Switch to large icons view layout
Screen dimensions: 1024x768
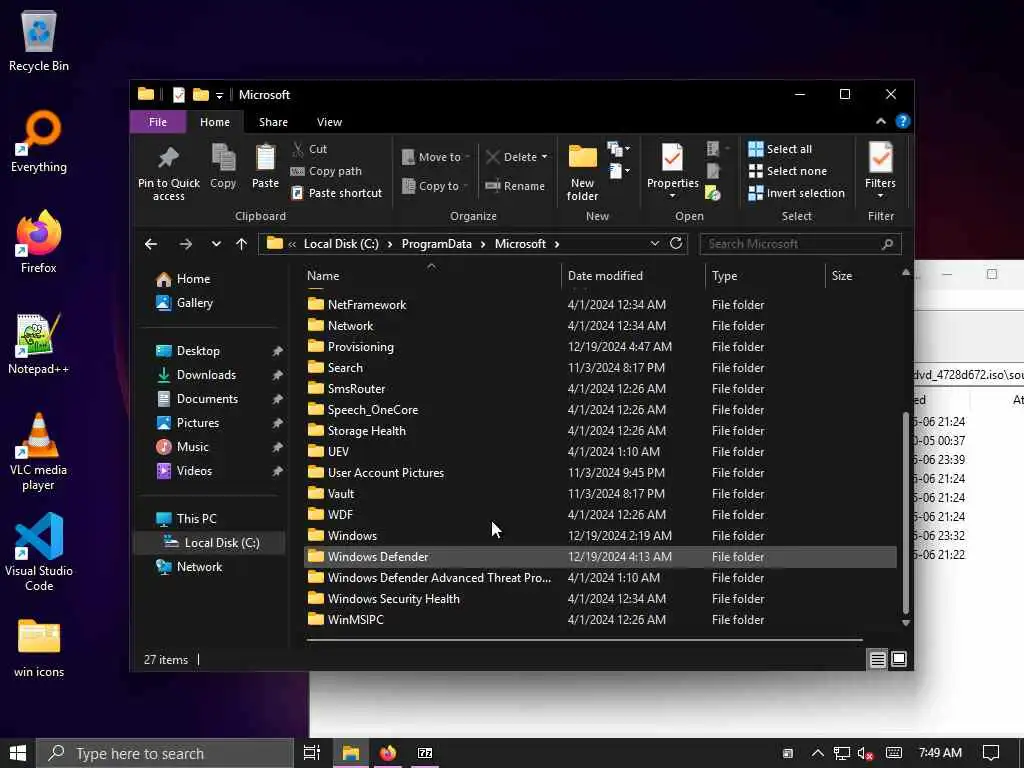[x=899, y=660]
